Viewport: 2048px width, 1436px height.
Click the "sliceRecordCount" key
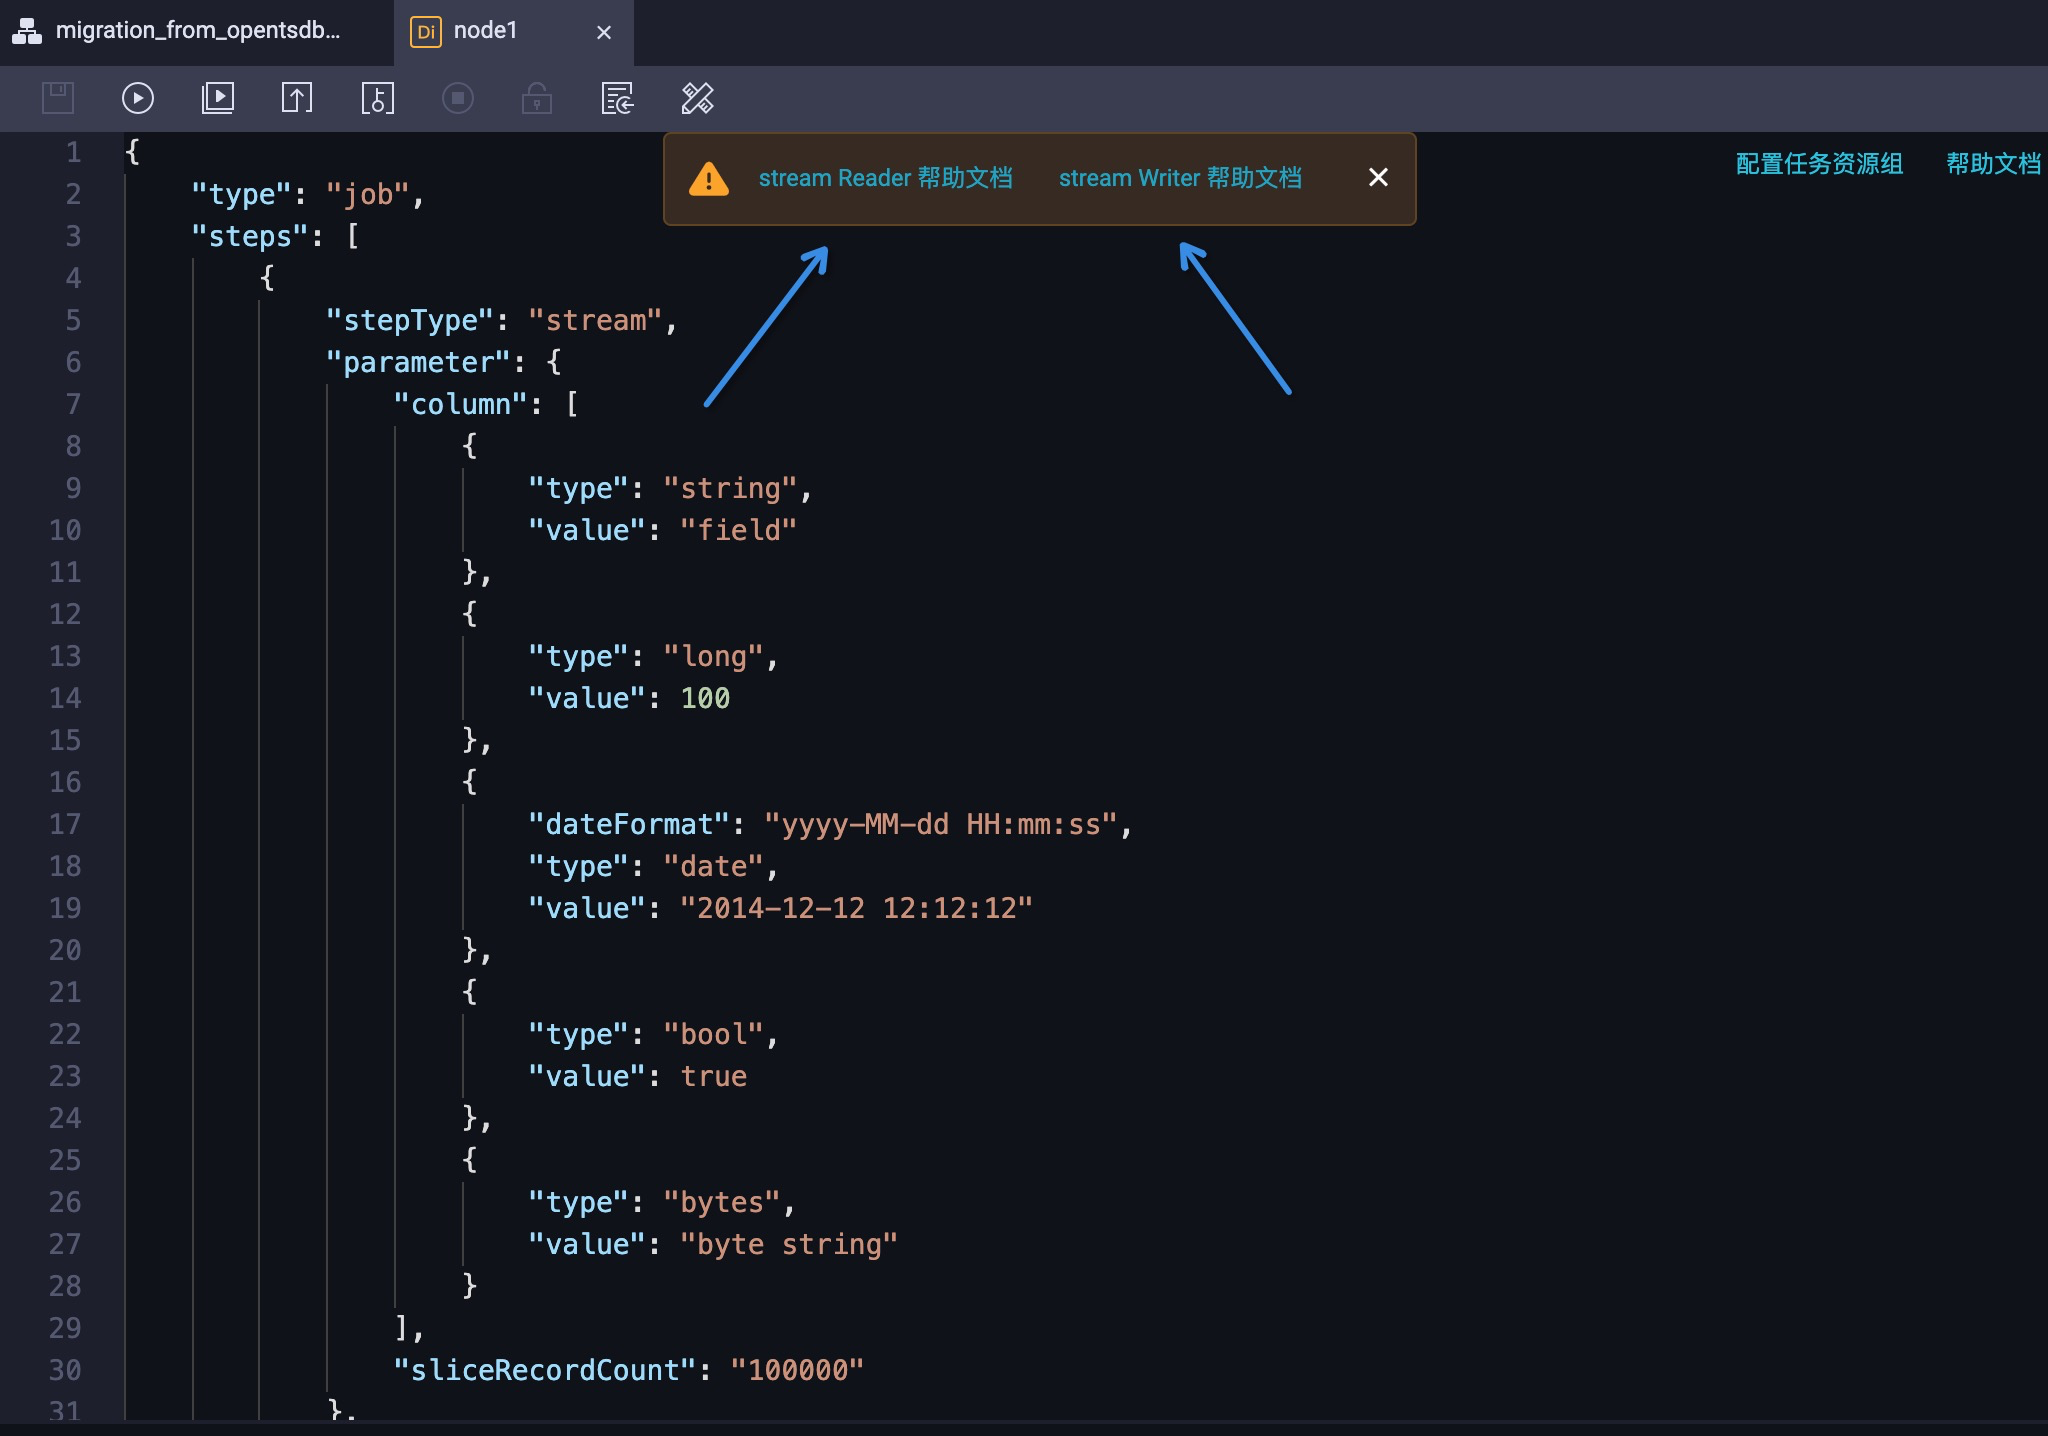(x=545, y=1370)
